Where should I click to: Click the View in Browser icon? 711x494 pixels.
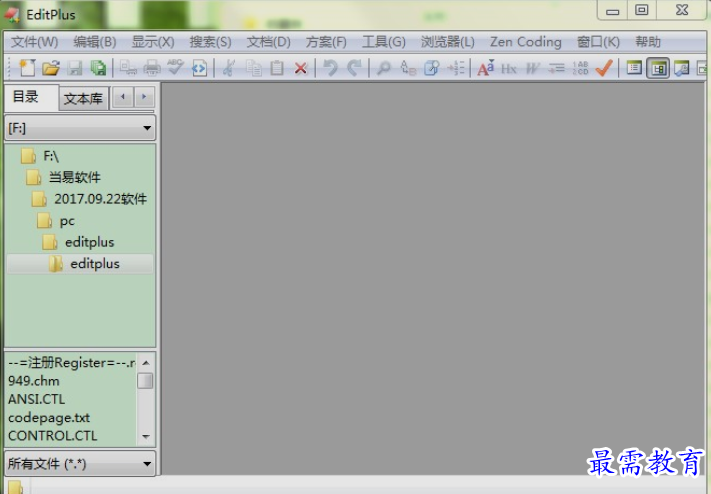point(199,68)
